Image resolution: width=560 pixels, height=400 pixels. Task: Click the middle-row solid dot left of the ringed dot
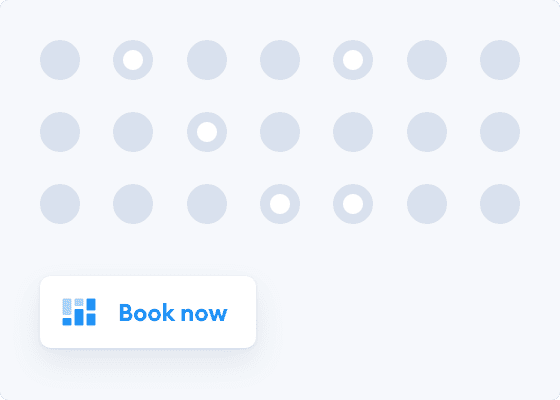pos(133,132)
